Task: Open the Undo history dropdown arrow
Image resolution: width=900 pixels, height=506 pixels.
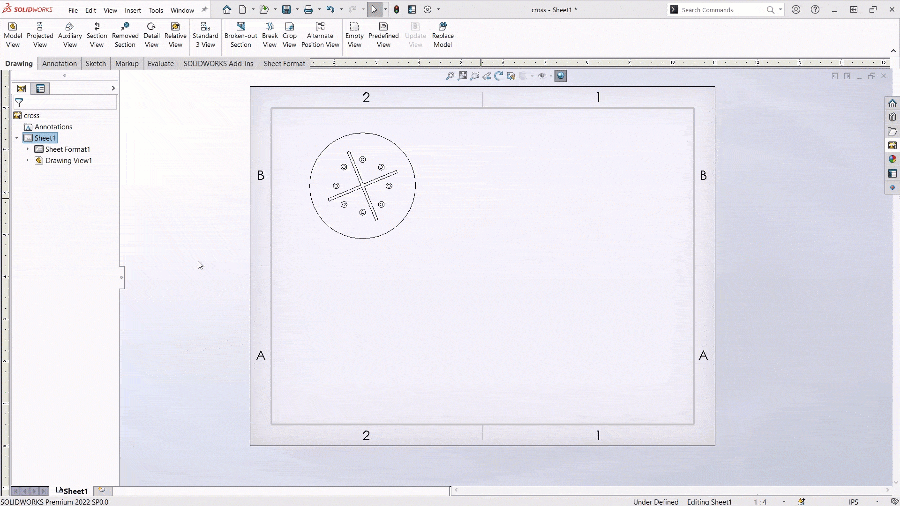Action: (x=341, y=10)
